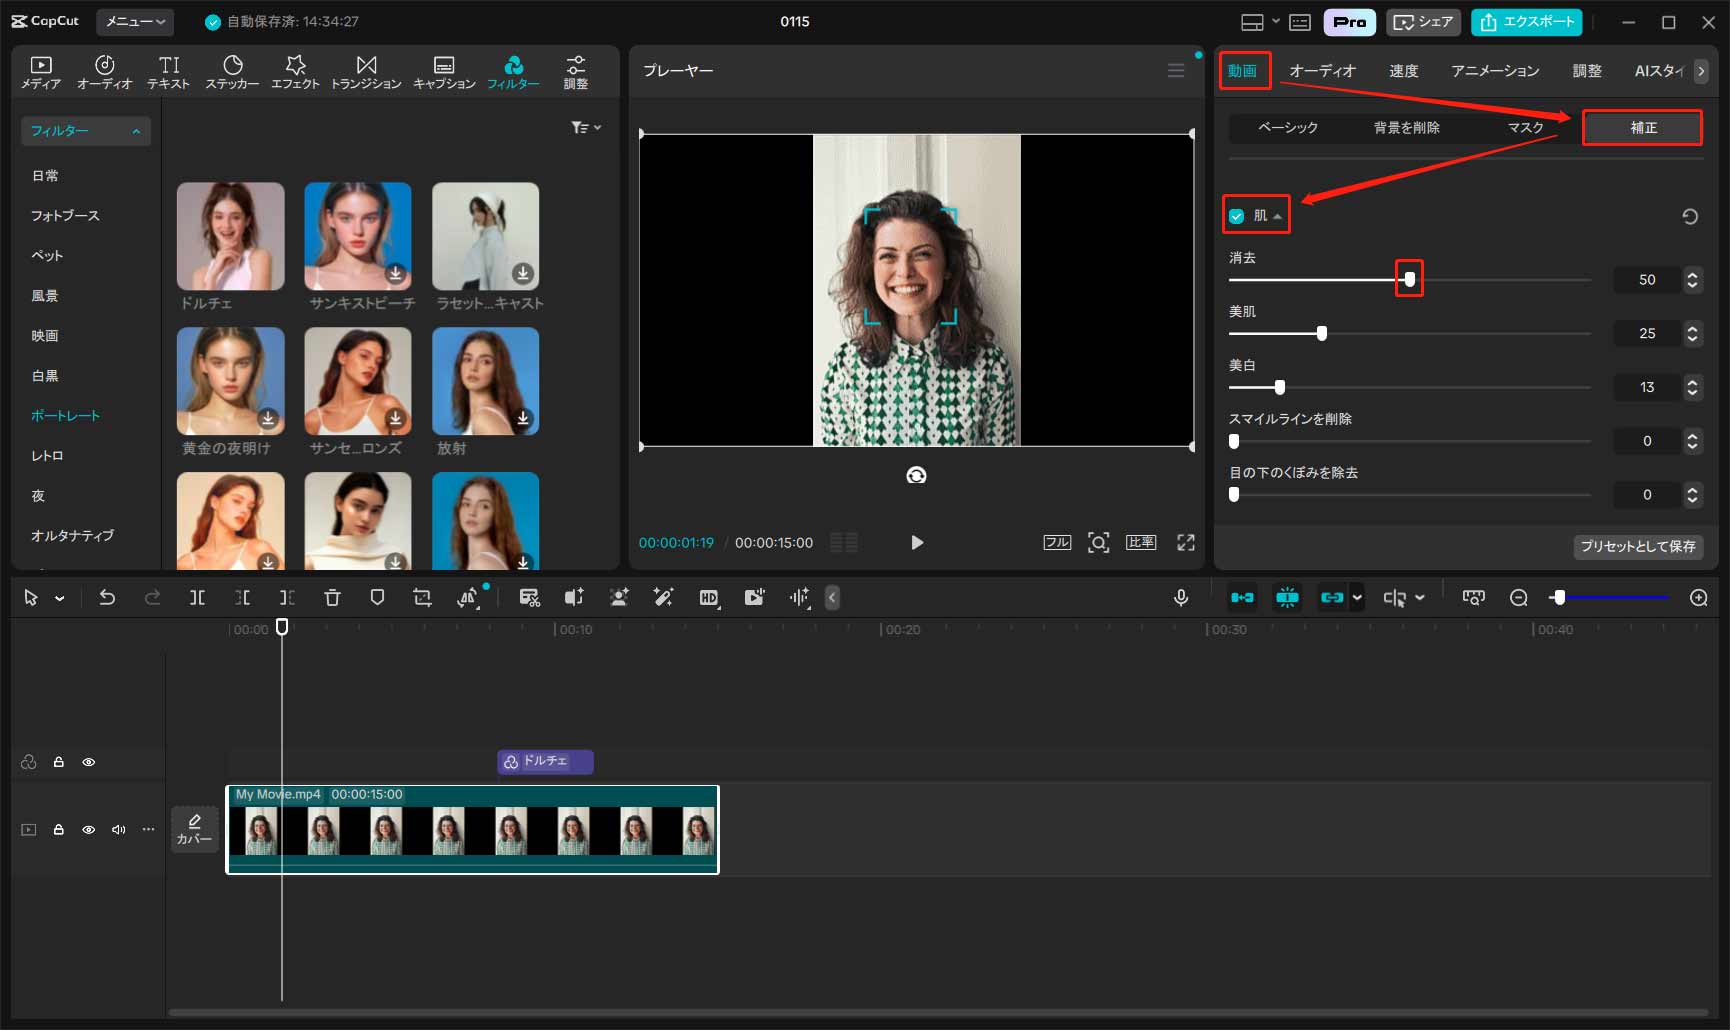The width and height of the screenshot is (1730, 1030).
Task: Click the fullscreen icon in player
Action: [1186, 542]
